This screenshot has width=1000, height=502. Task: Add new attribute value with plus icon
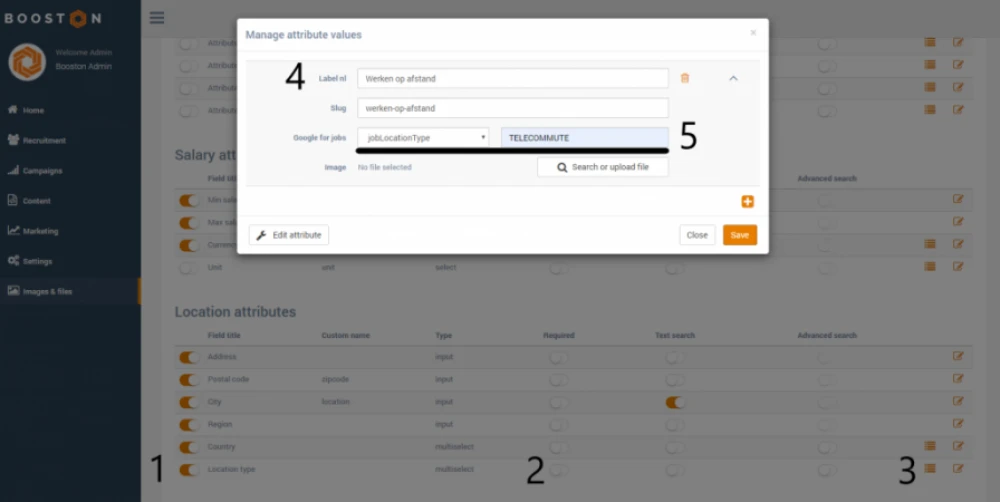tap(747, 202)
